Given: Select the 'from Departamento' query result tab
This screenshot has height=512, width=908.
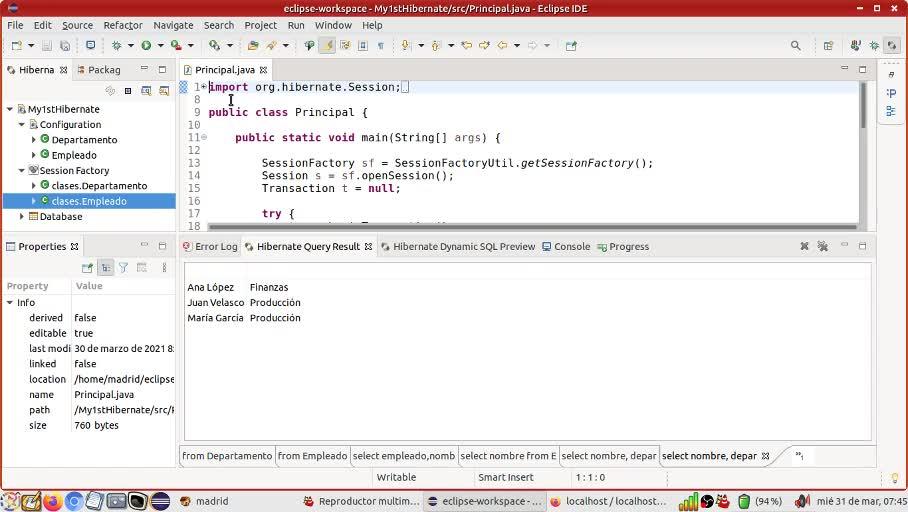Looking at the screenshot, I should [x=227, y=456].
